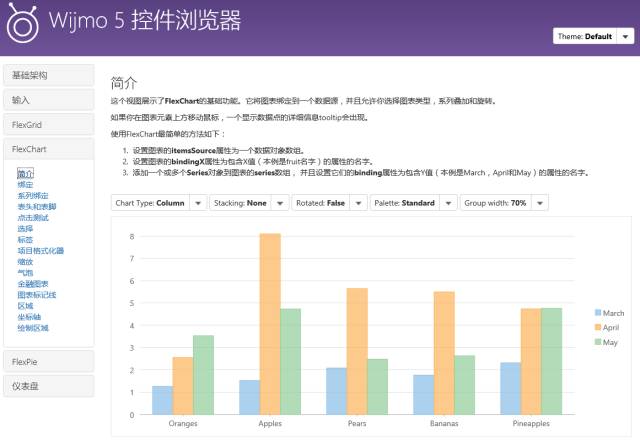640x441 pixels.
Task: Click the May bar for Apples
Action: click(x=291, y=362)
